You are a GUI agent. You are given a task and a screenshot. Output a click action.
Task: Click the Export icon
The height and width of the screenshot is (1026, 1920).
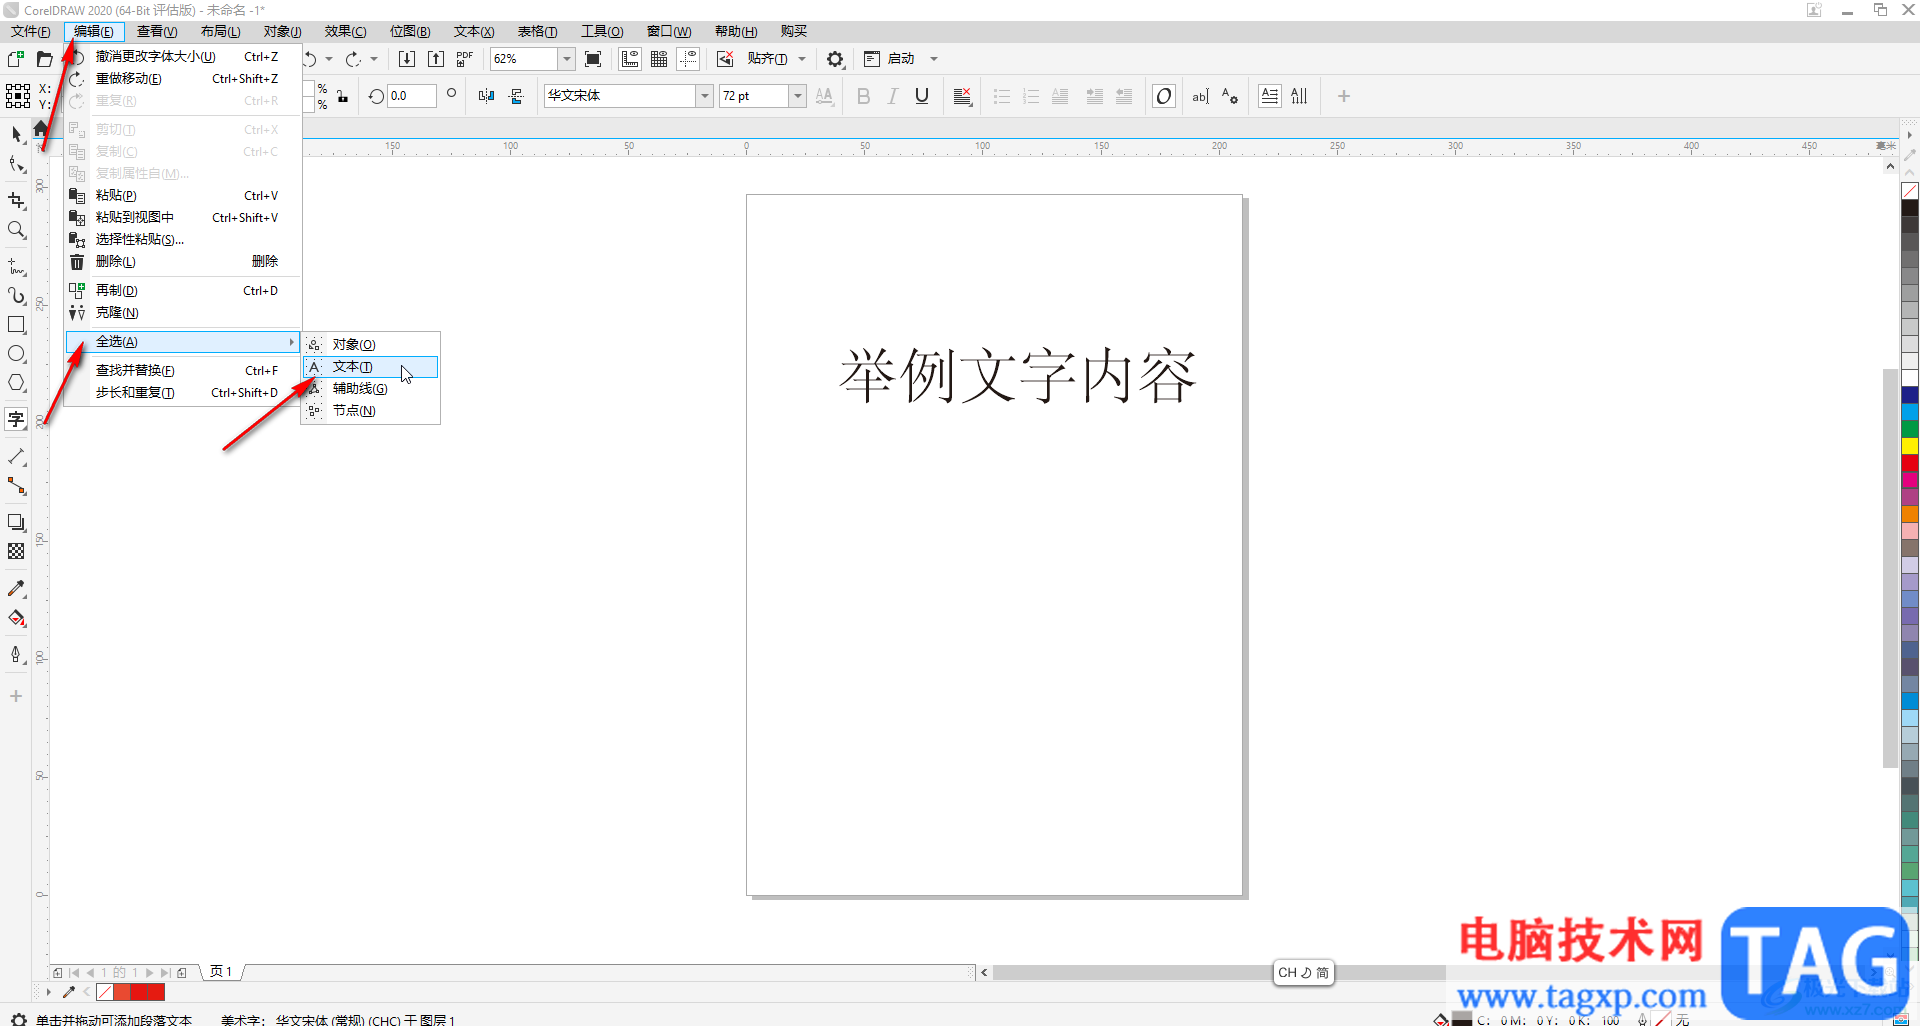(x=436, y=59)
